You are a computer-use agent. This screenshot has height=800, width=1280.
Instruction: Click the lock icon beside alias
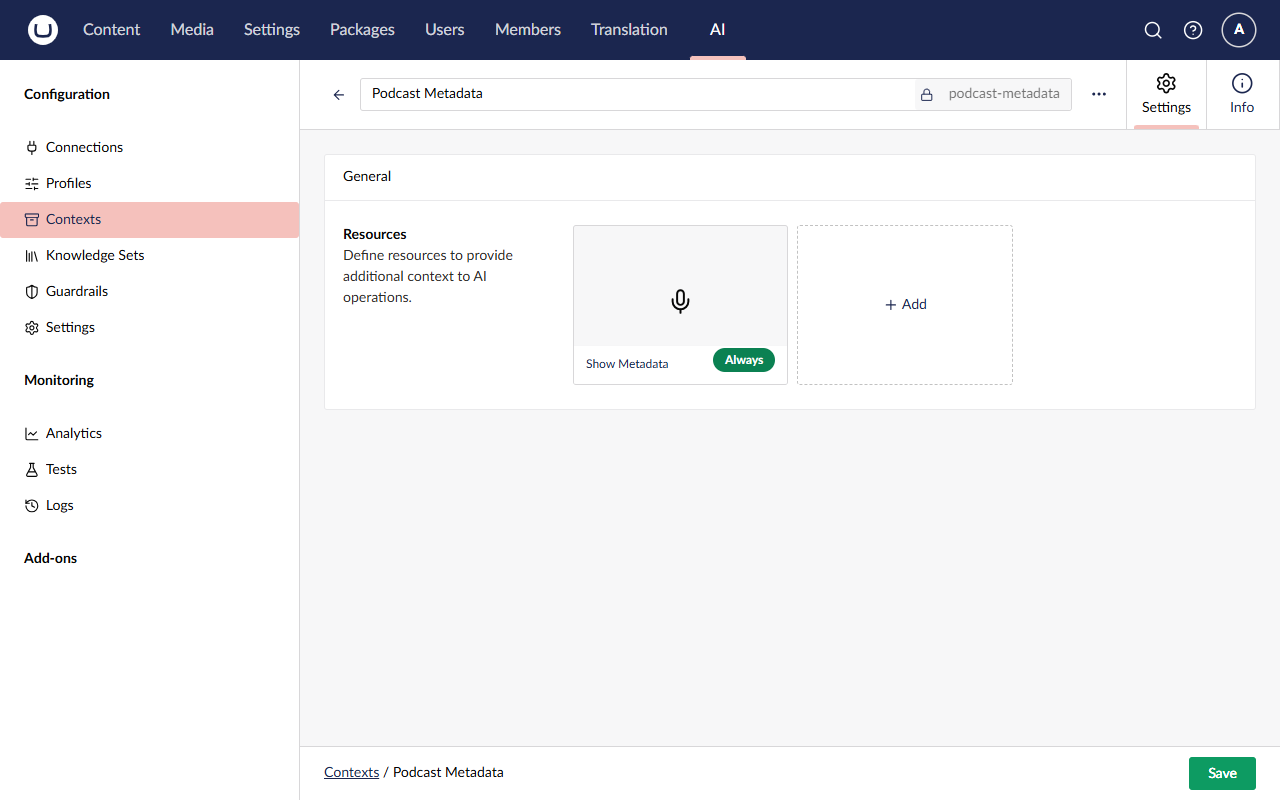point(927,95)
